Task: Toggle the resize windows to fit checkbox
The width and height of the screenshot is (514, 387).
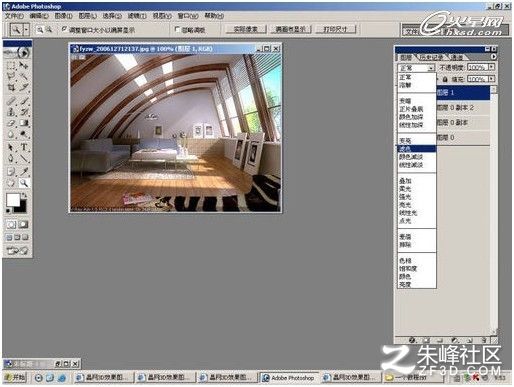Action: (x=64, y=29)
